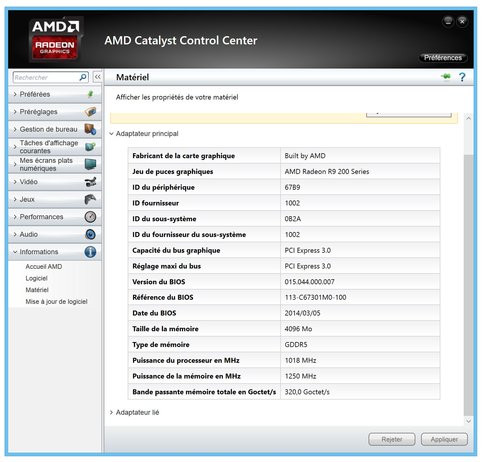Select the device ID '67B9'
Screen dimensions: 485x462
coord(292,187)
